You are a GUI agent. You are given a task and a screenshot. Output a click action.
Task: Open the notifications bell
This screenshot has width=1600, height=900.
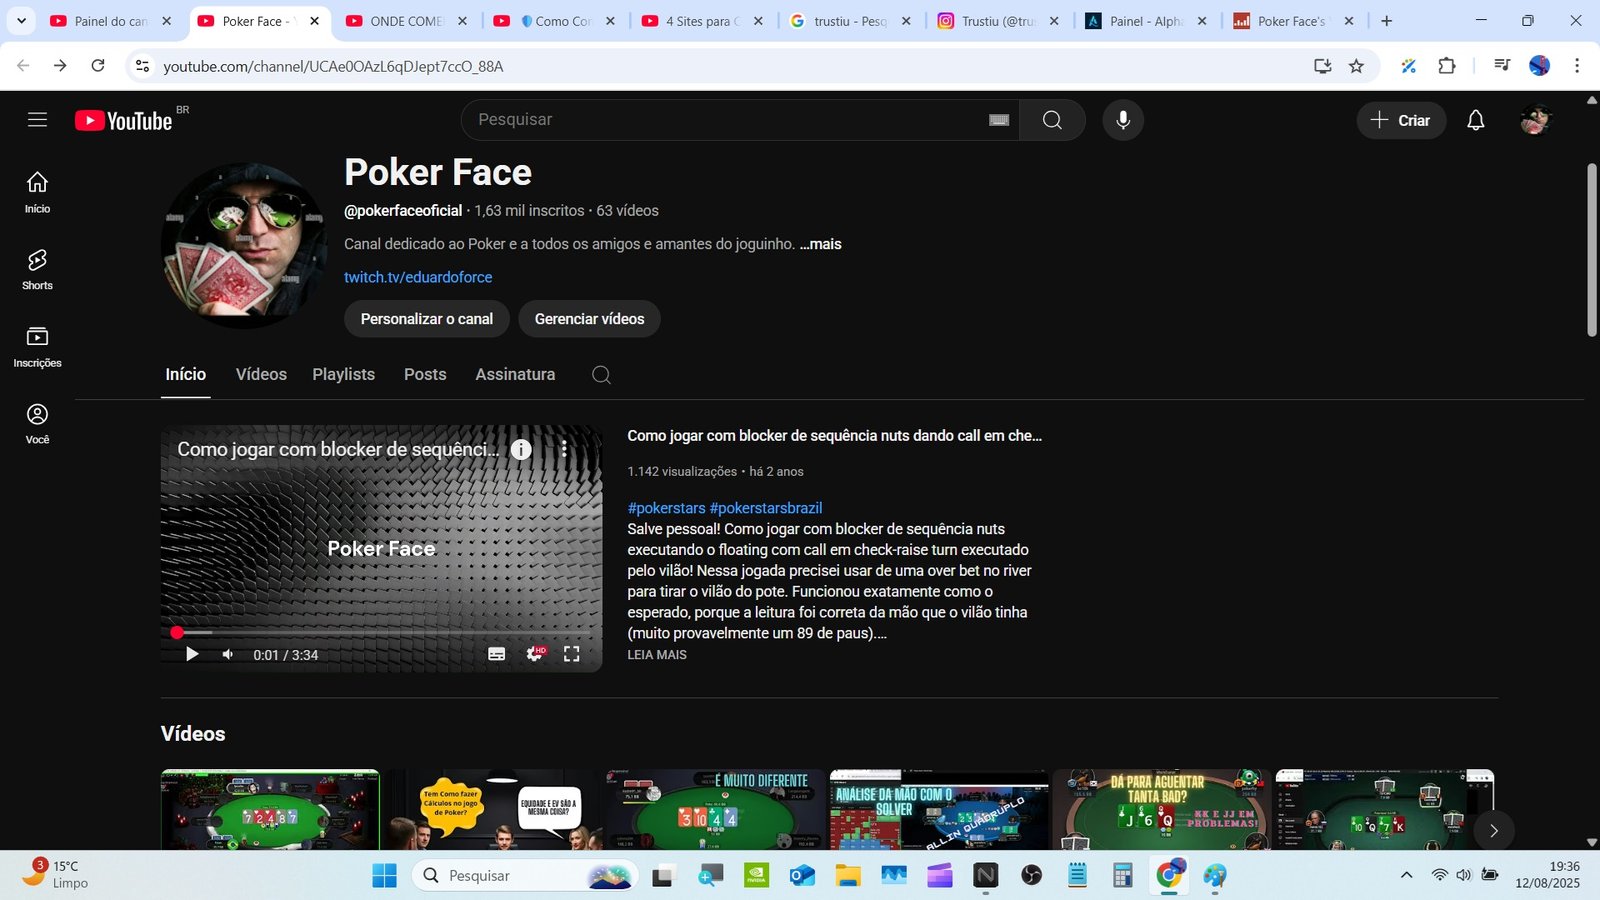[x=1475, y=120]
